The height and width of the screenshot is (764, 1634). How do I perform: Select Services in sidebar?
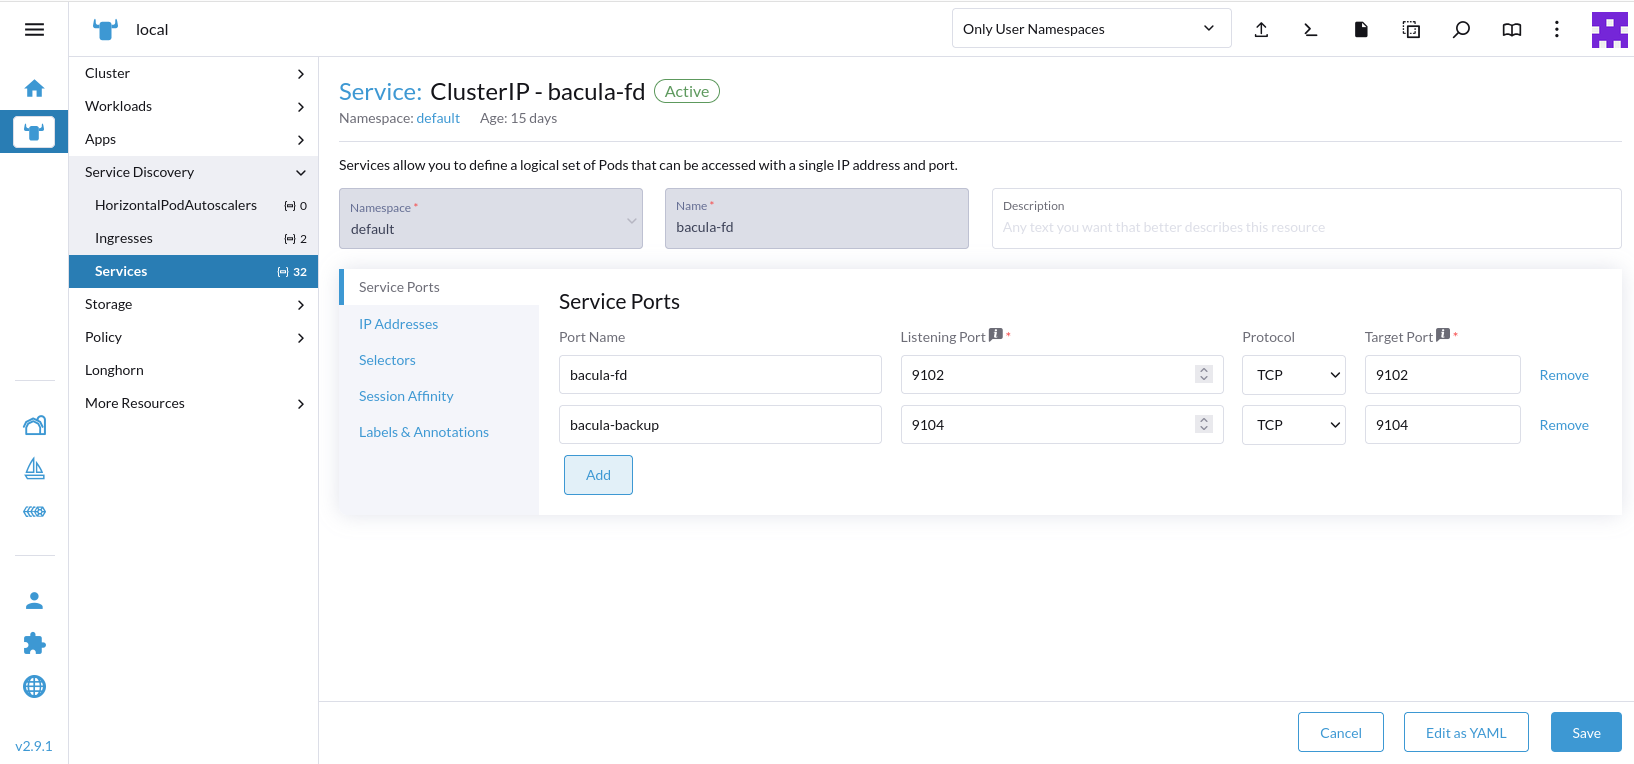[193, 271]
